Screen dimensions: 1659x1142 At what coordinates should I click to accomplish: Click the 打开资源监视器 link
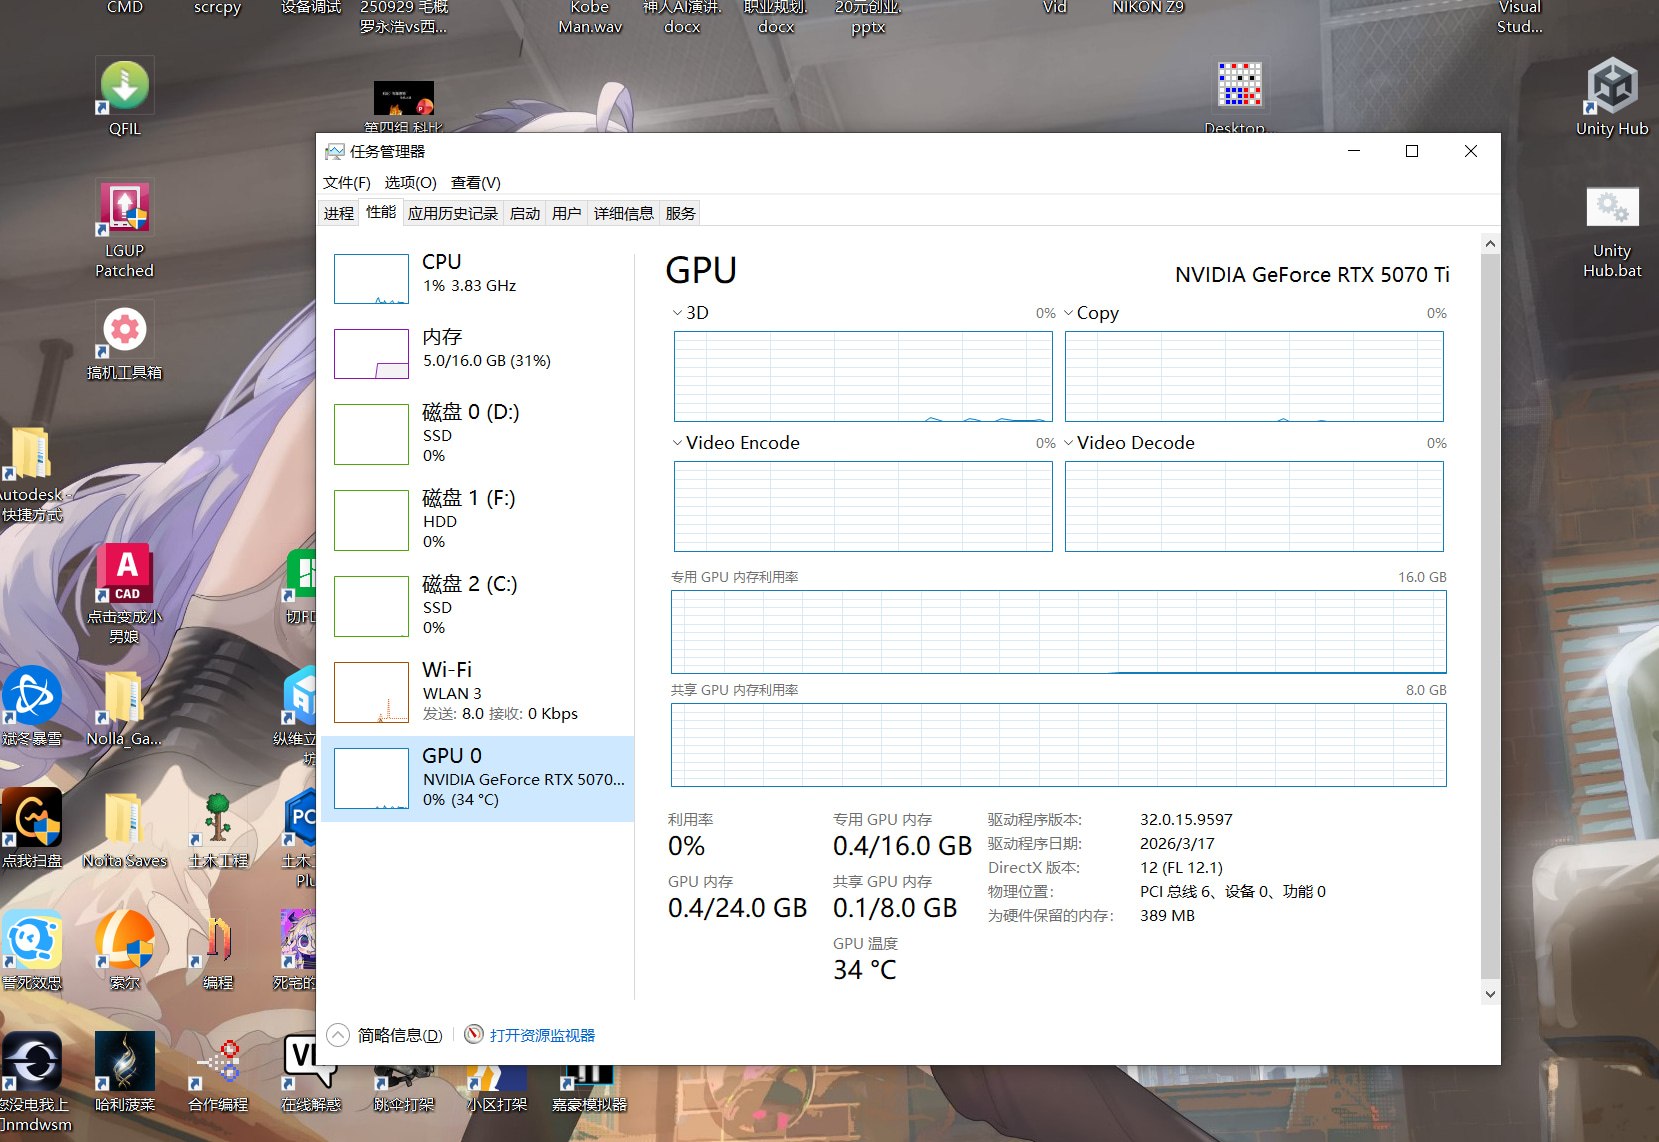(542, 1035)
